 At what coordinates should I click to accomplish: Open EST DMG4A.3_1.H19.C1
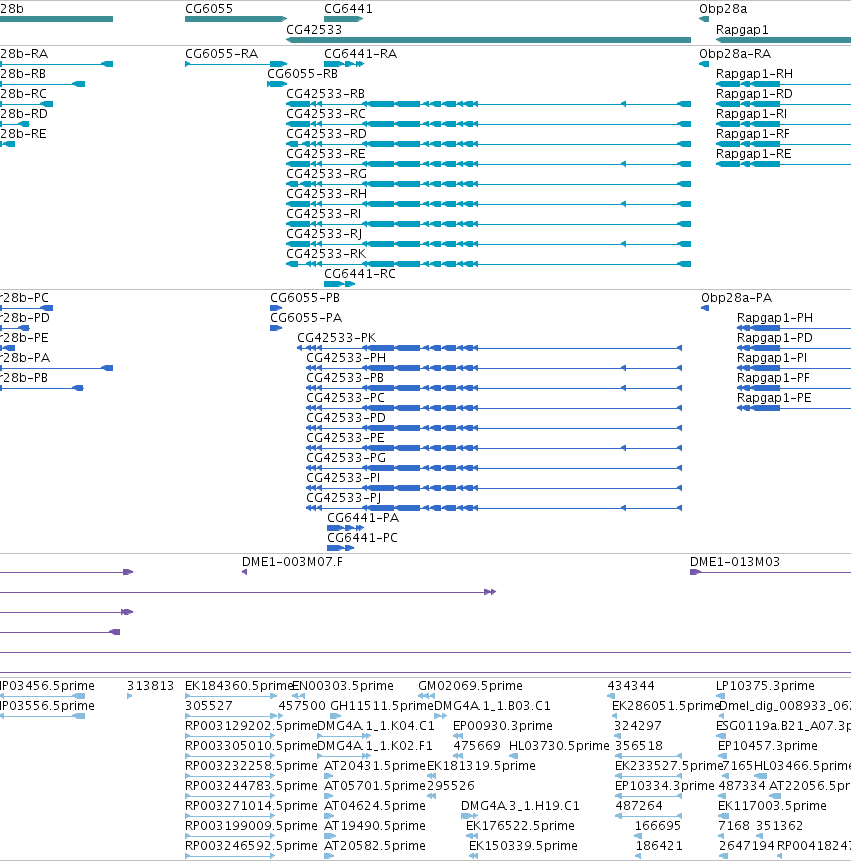[520, 806]
